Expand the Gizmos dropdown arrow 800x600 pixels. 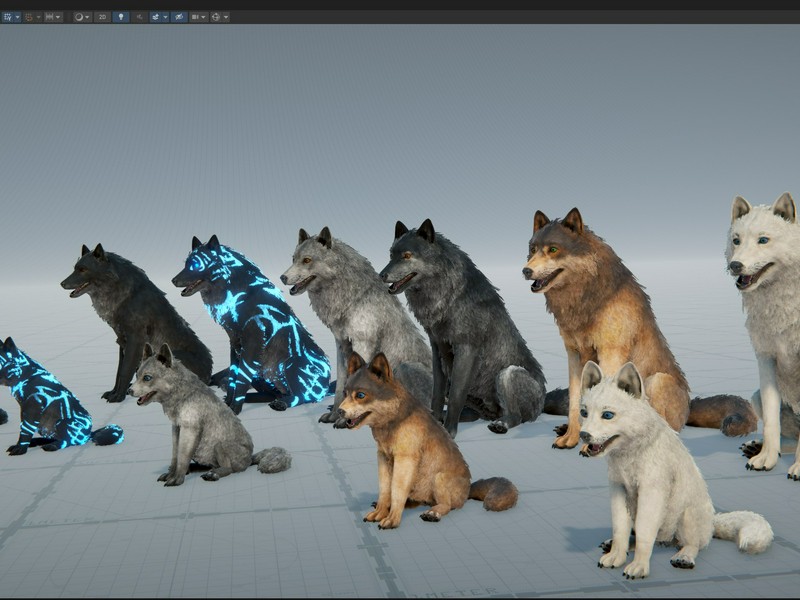226,17
